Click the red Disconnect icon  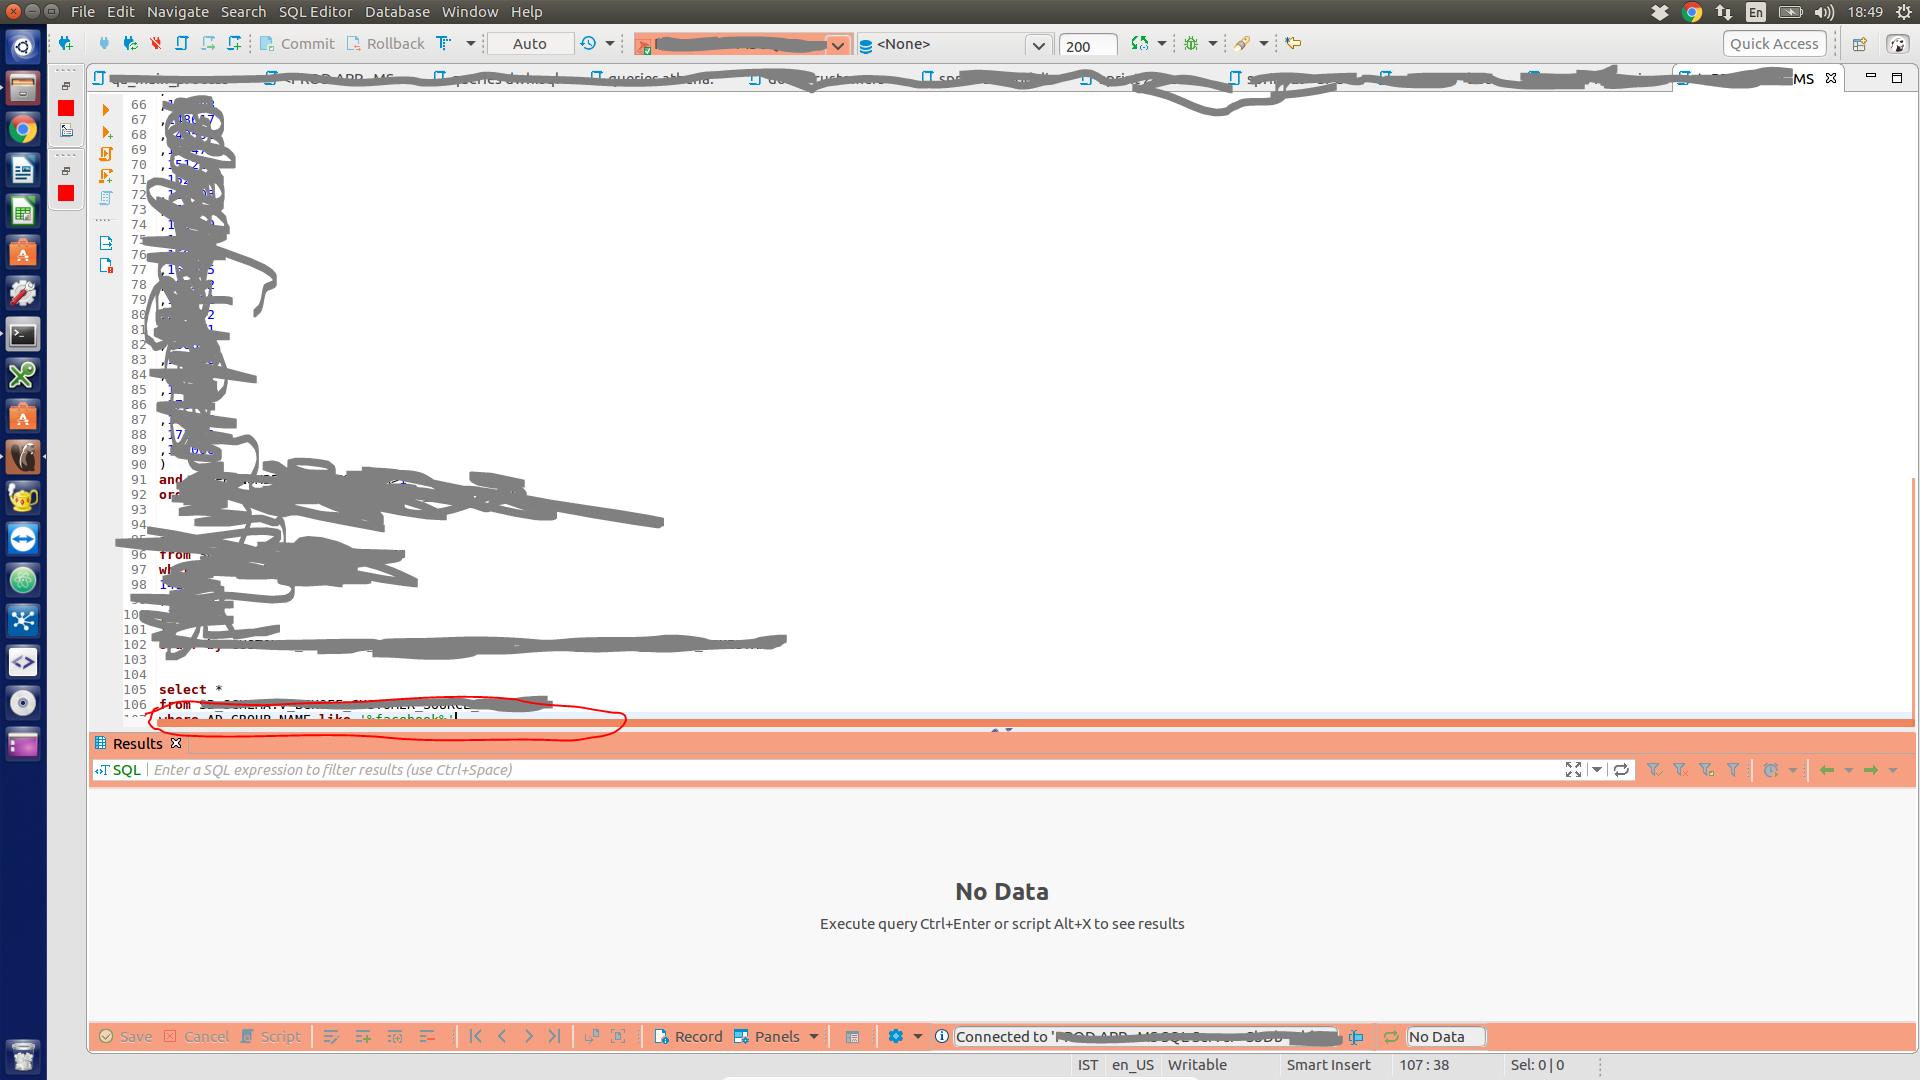(156, 43)
